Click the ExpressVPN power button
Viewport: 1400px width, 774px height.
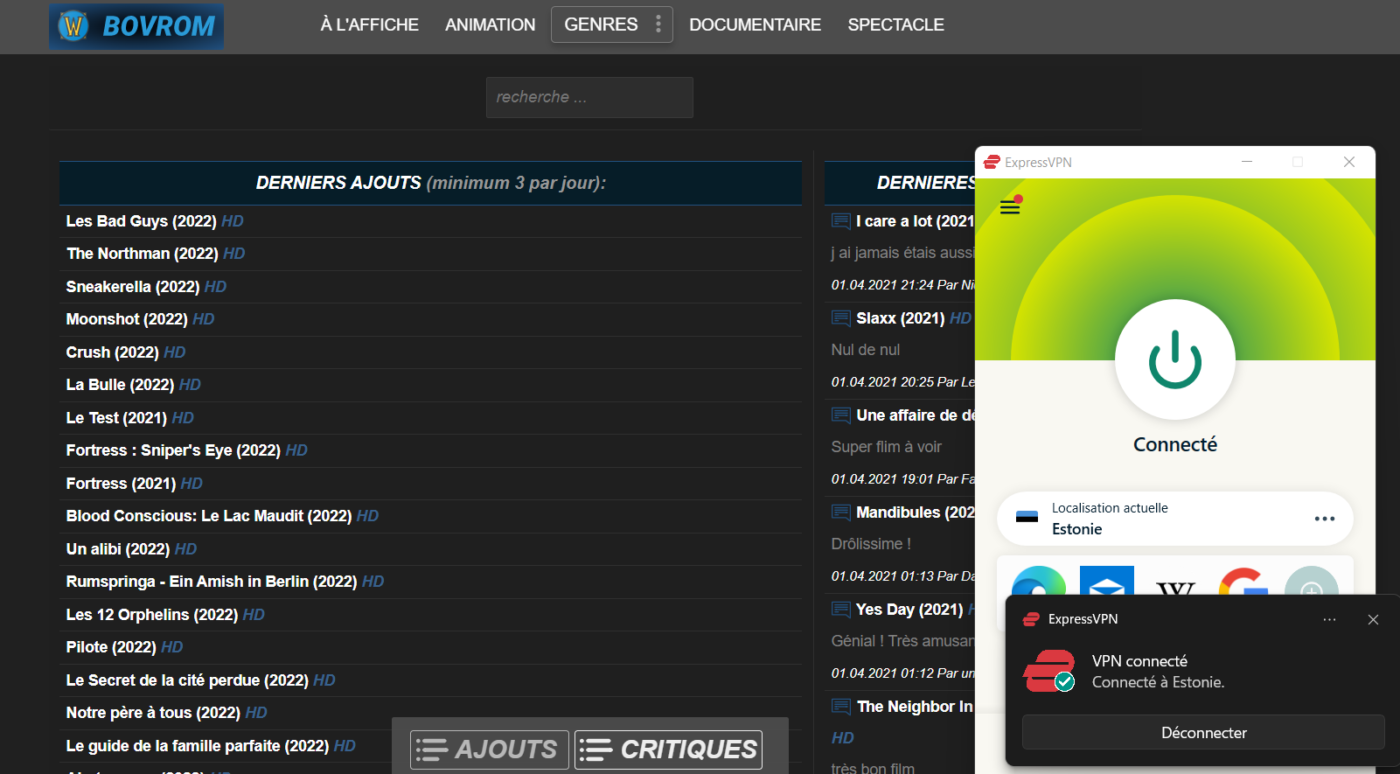(1175, 359)
